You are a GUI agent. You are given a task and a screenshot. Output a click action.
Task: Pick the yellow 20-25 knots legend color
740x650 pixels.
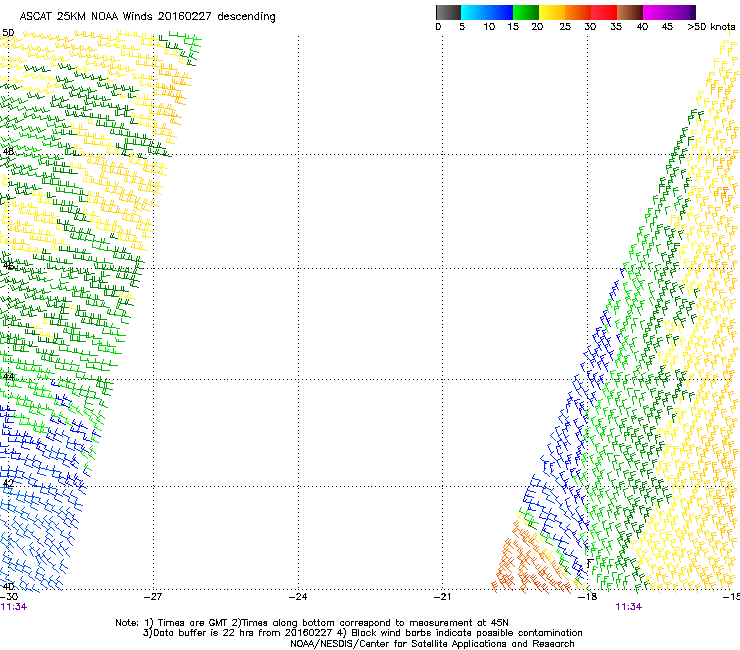coord(552,12)
